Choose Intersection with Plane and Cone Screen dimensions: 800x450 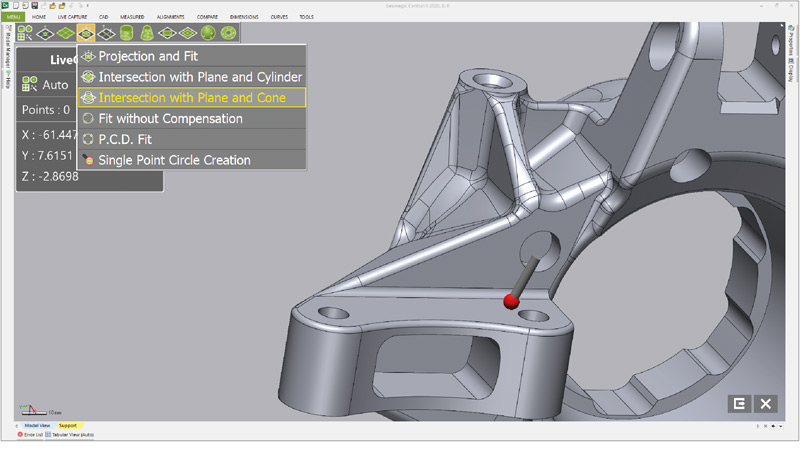(192, 97)
